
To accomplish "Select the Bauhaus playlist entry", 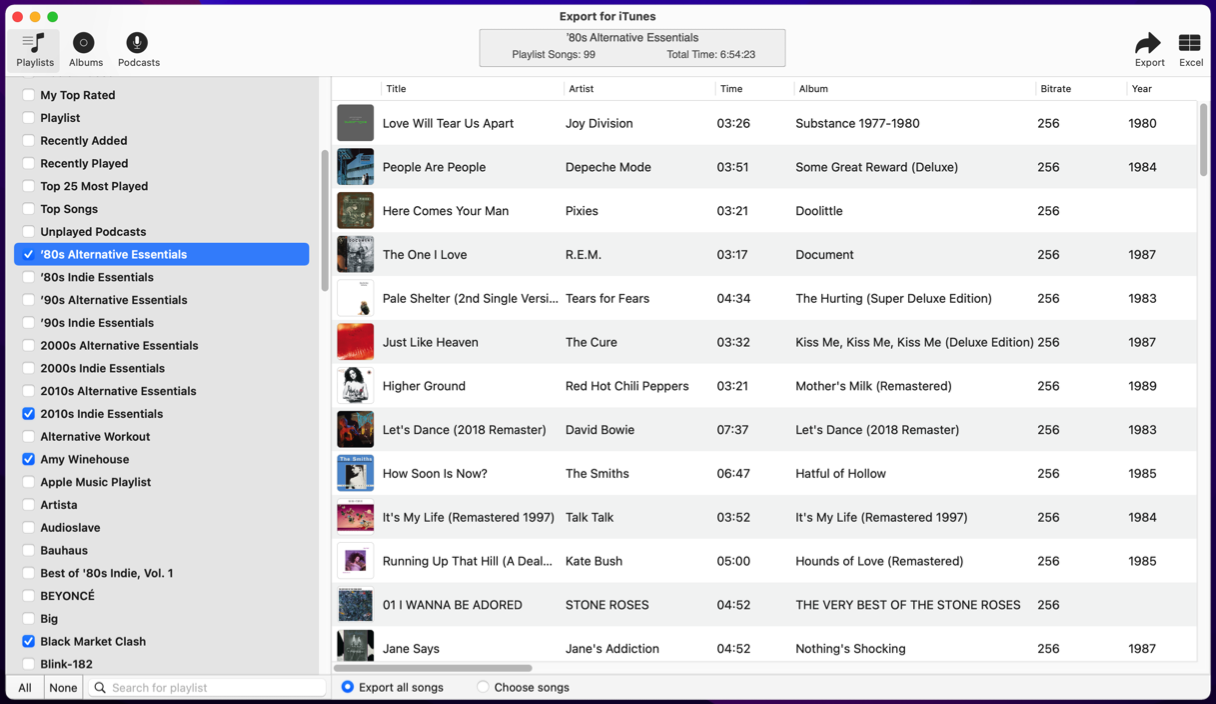I will (x=64, y=550).
